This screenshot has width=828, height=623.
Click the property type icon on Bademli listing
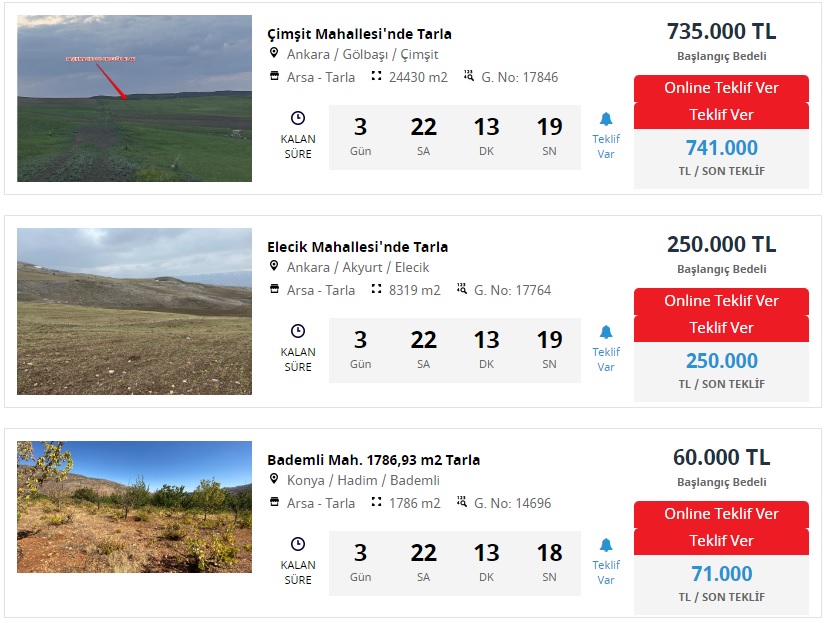(274, 503)
